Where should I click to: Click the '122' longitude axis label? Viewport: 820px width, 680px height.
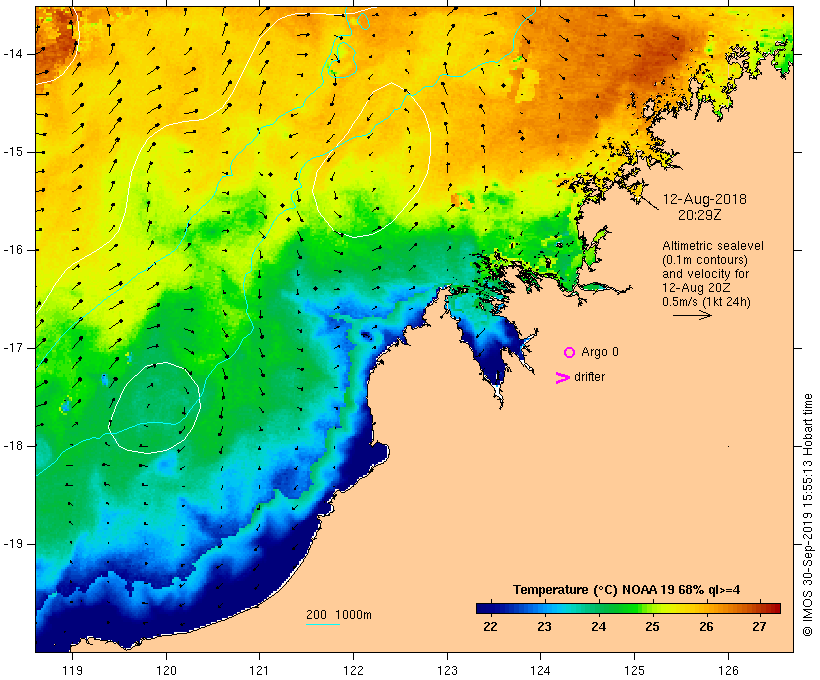[x=354, y=670]
